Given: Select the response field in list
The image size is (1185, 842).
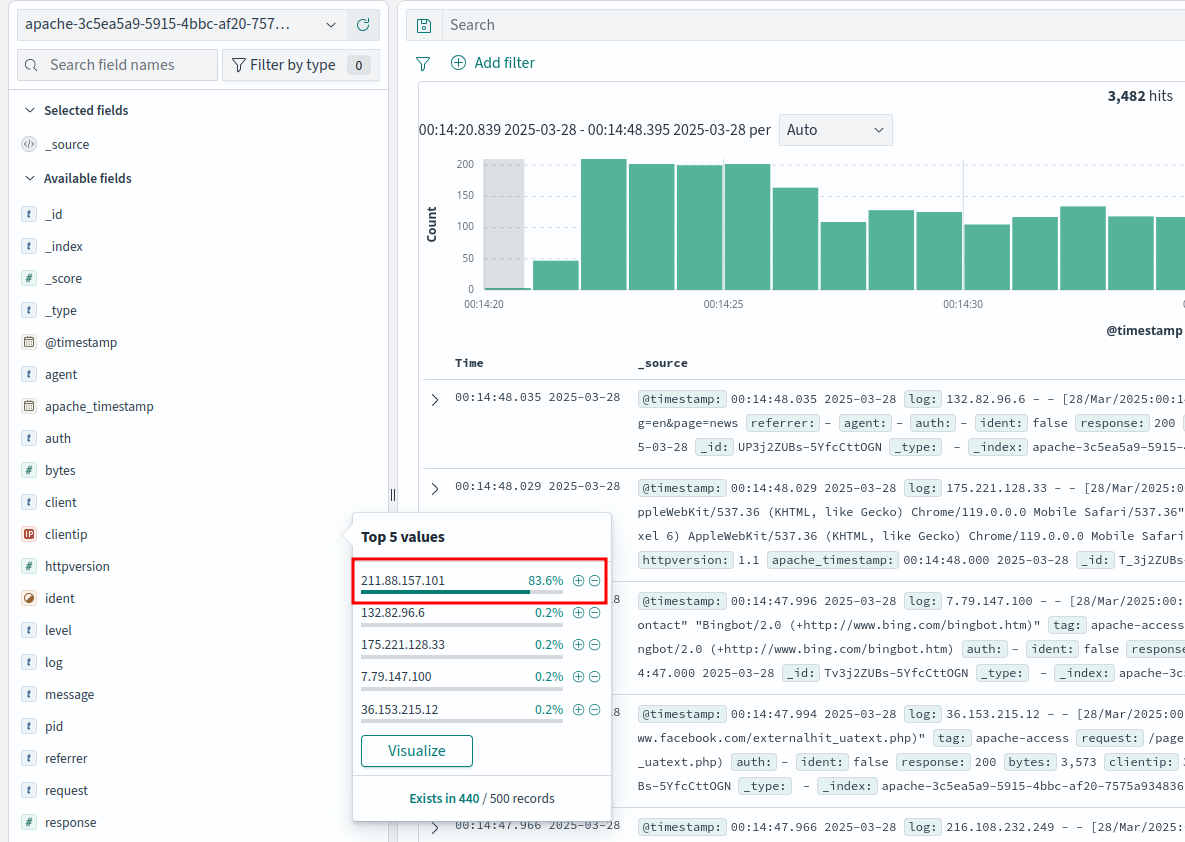Looking at the screenshot, I should 70,823.
